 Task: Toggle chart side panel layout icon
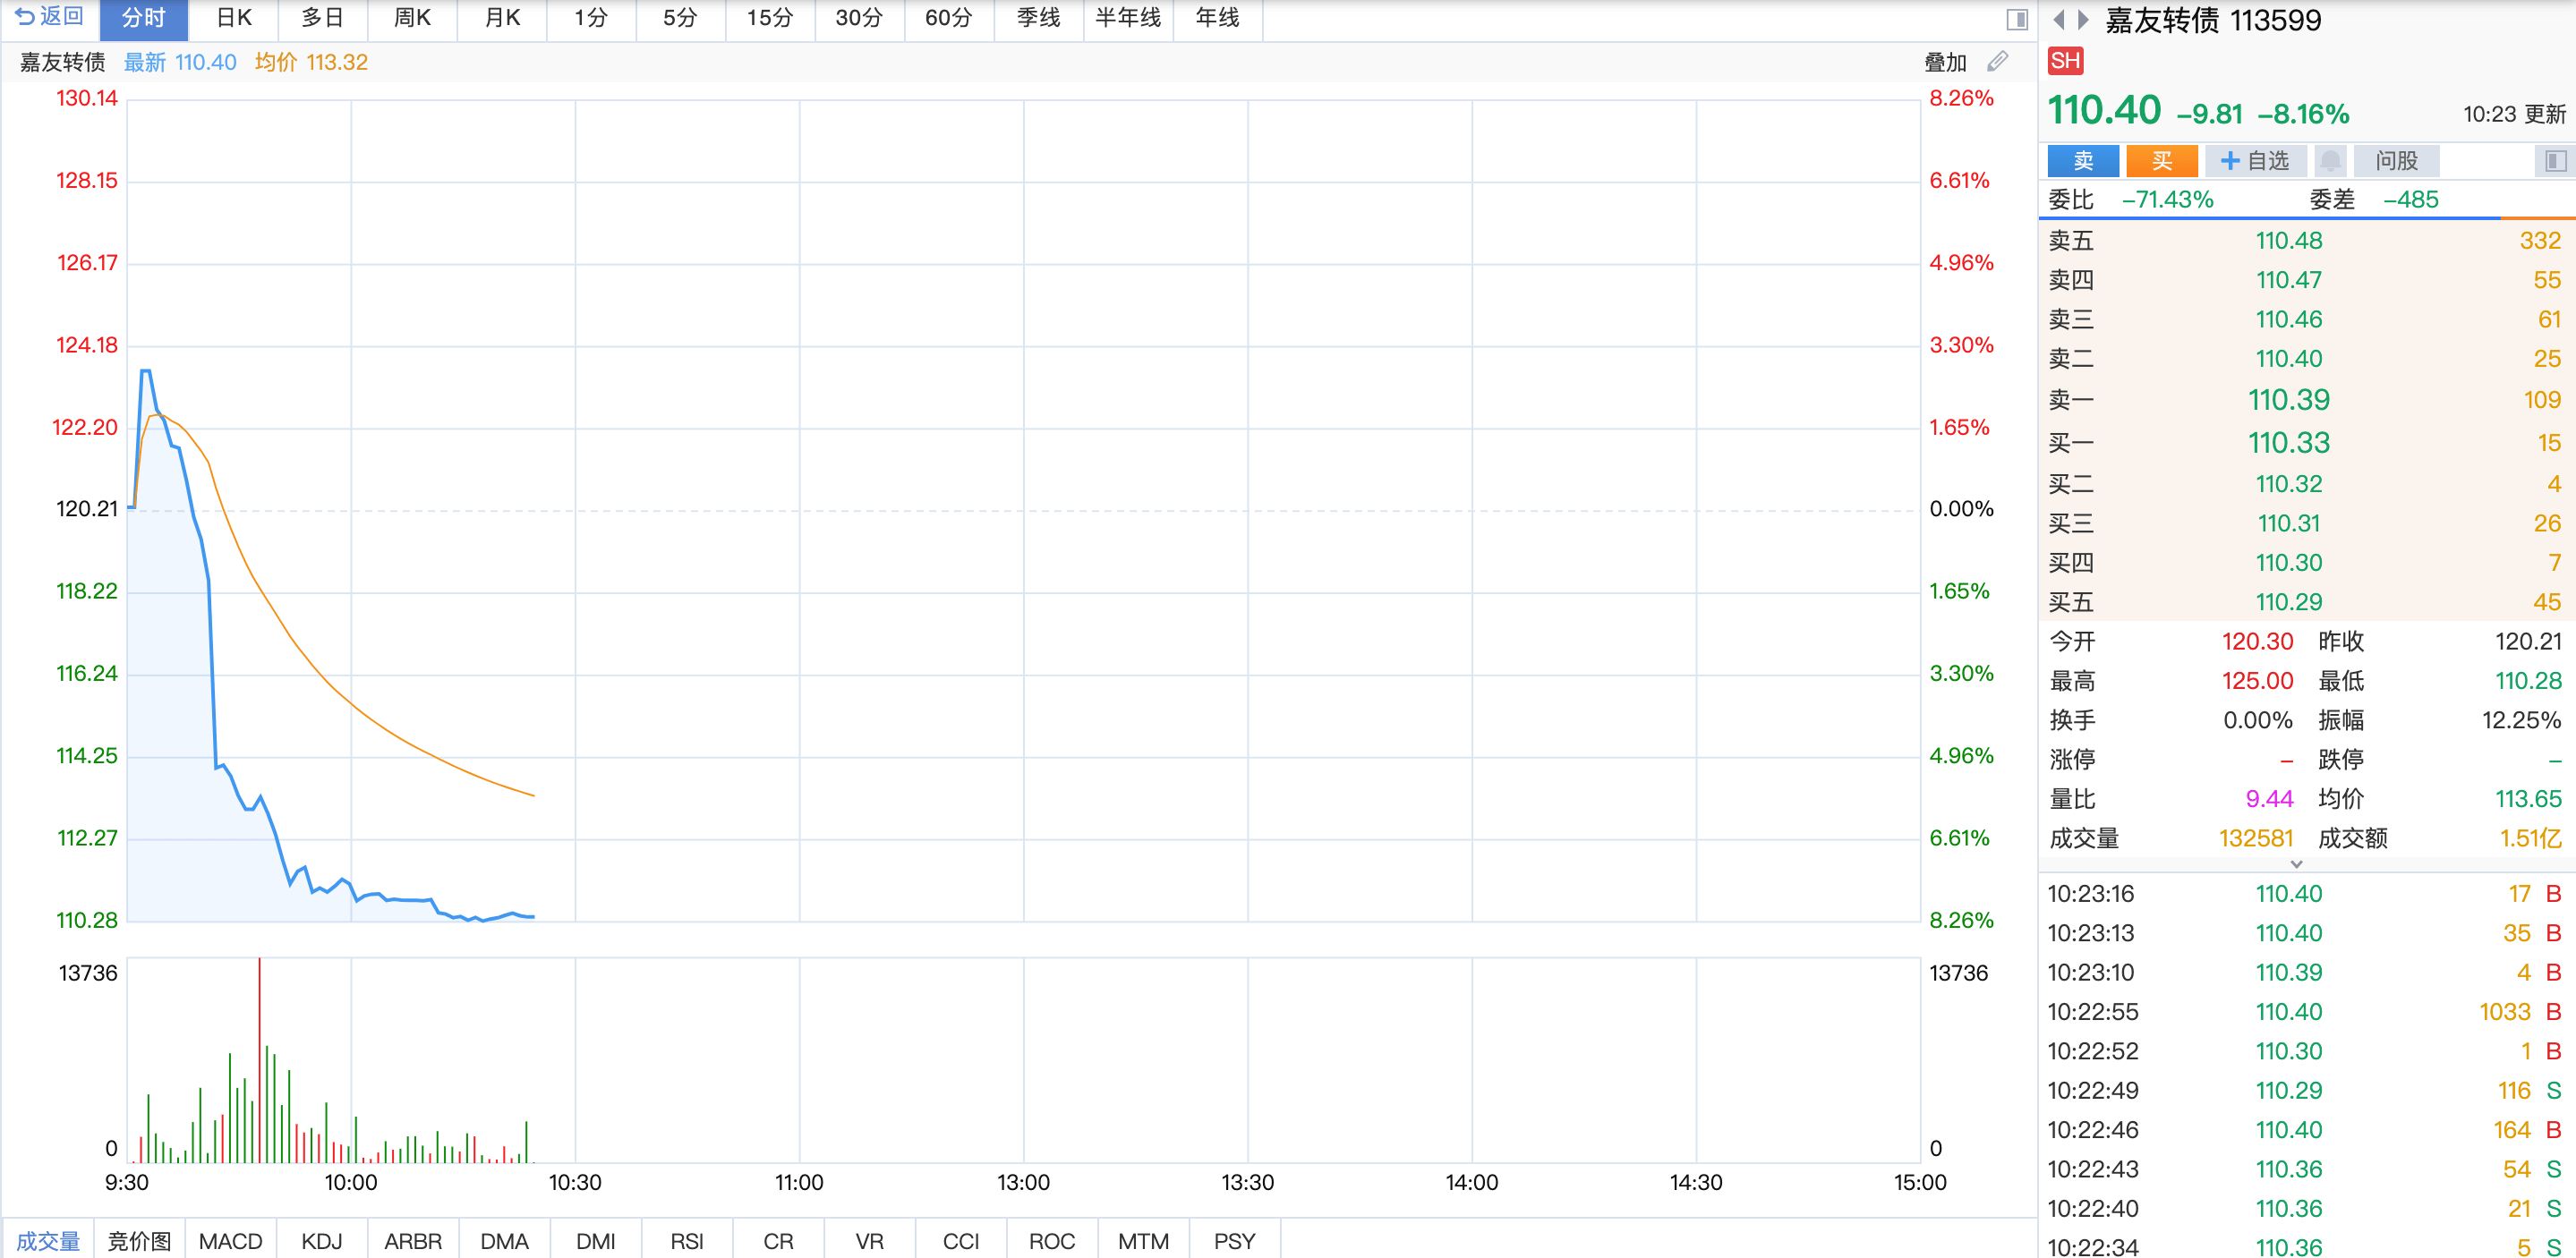tap(2017, 19)
